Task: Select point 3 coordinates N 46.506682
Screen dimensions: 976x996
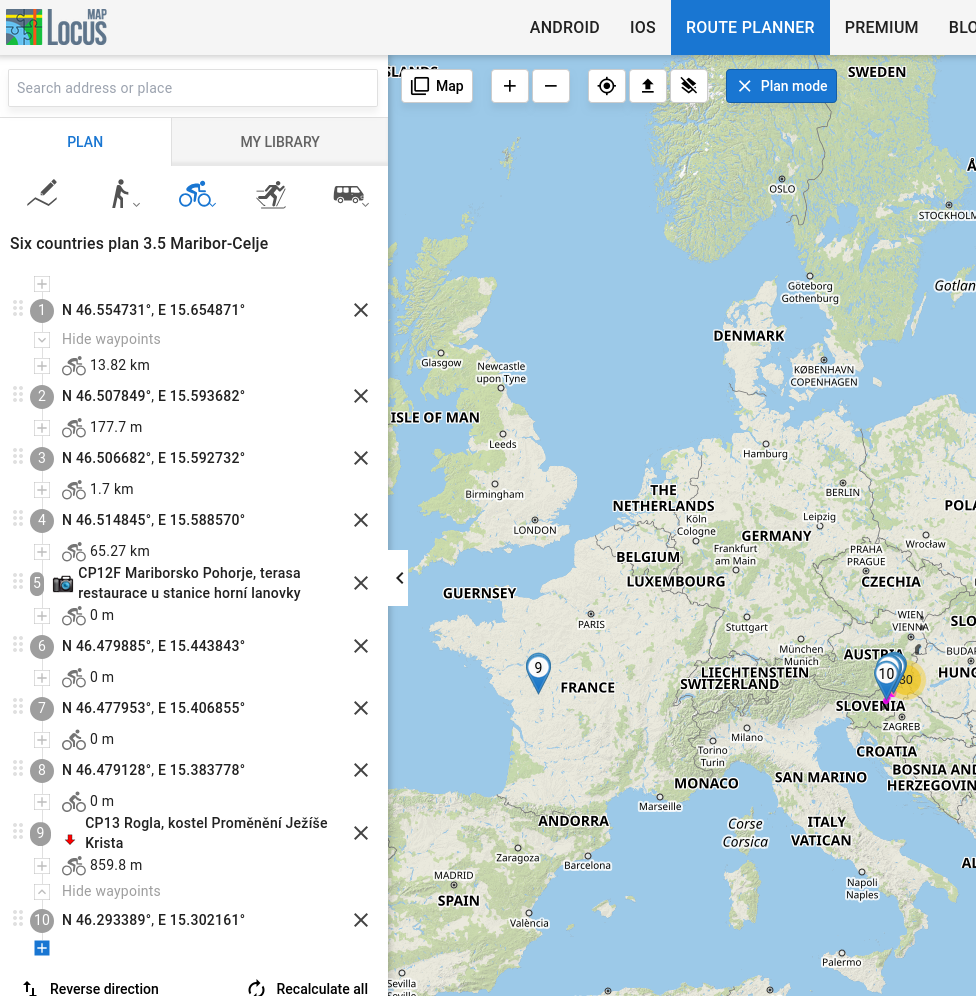Action: (154, 458)
